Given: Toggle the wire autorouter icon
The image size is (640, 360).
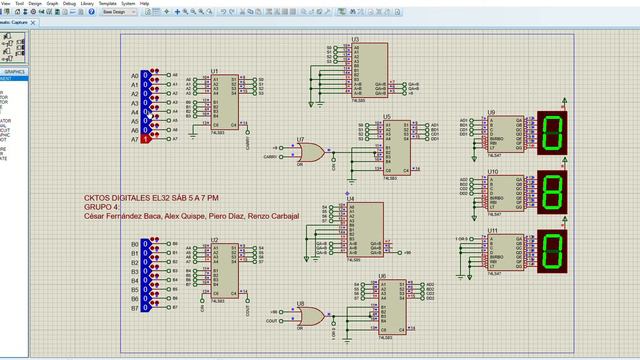Looking at the screenshot, I should coord(342,12).
